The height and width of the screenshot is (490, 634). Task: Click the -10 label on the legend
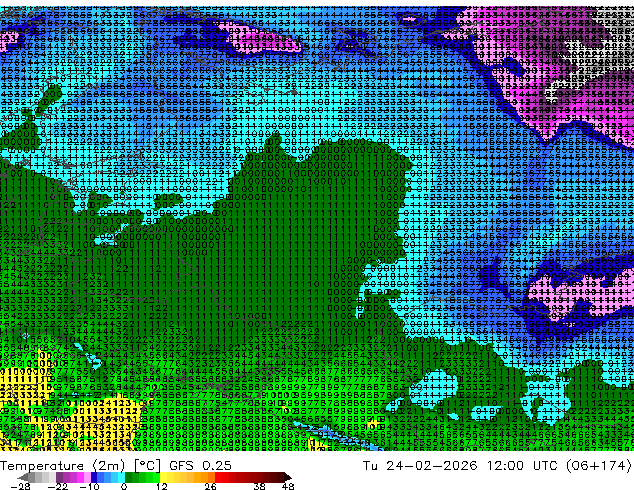90,486
